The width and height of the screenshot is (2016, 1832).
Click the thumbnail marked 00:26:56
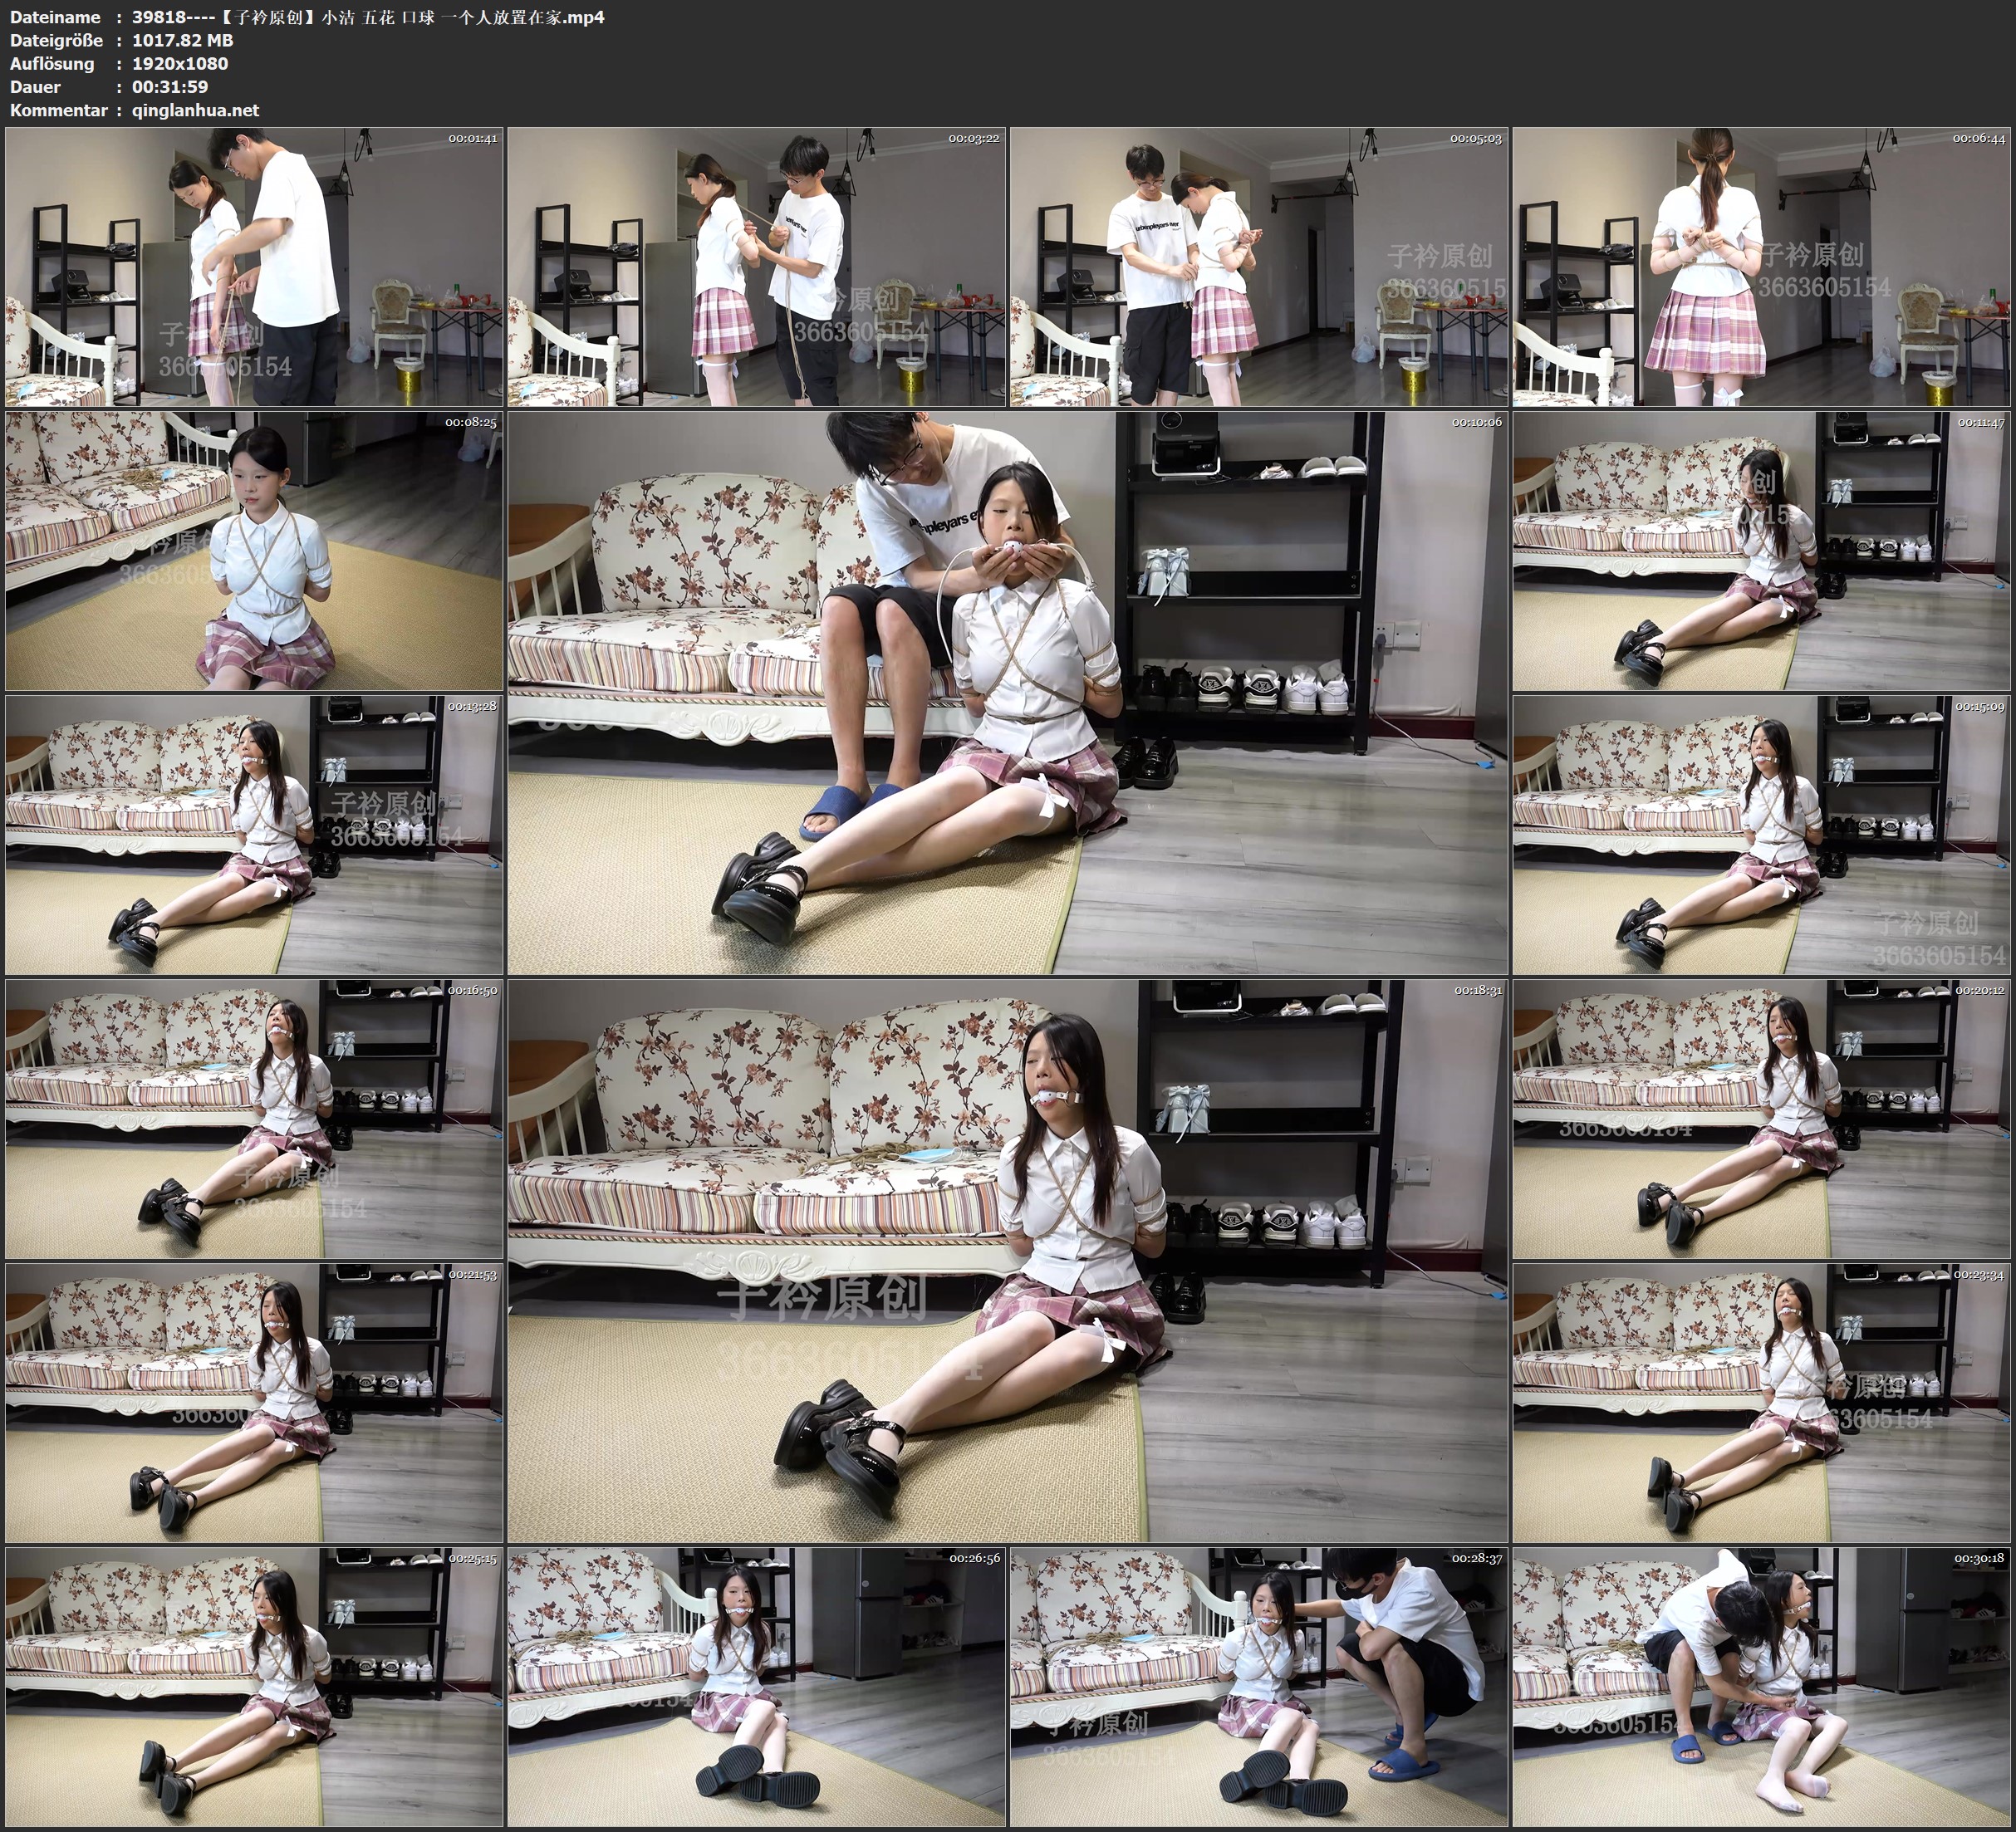pos(756,1686)
